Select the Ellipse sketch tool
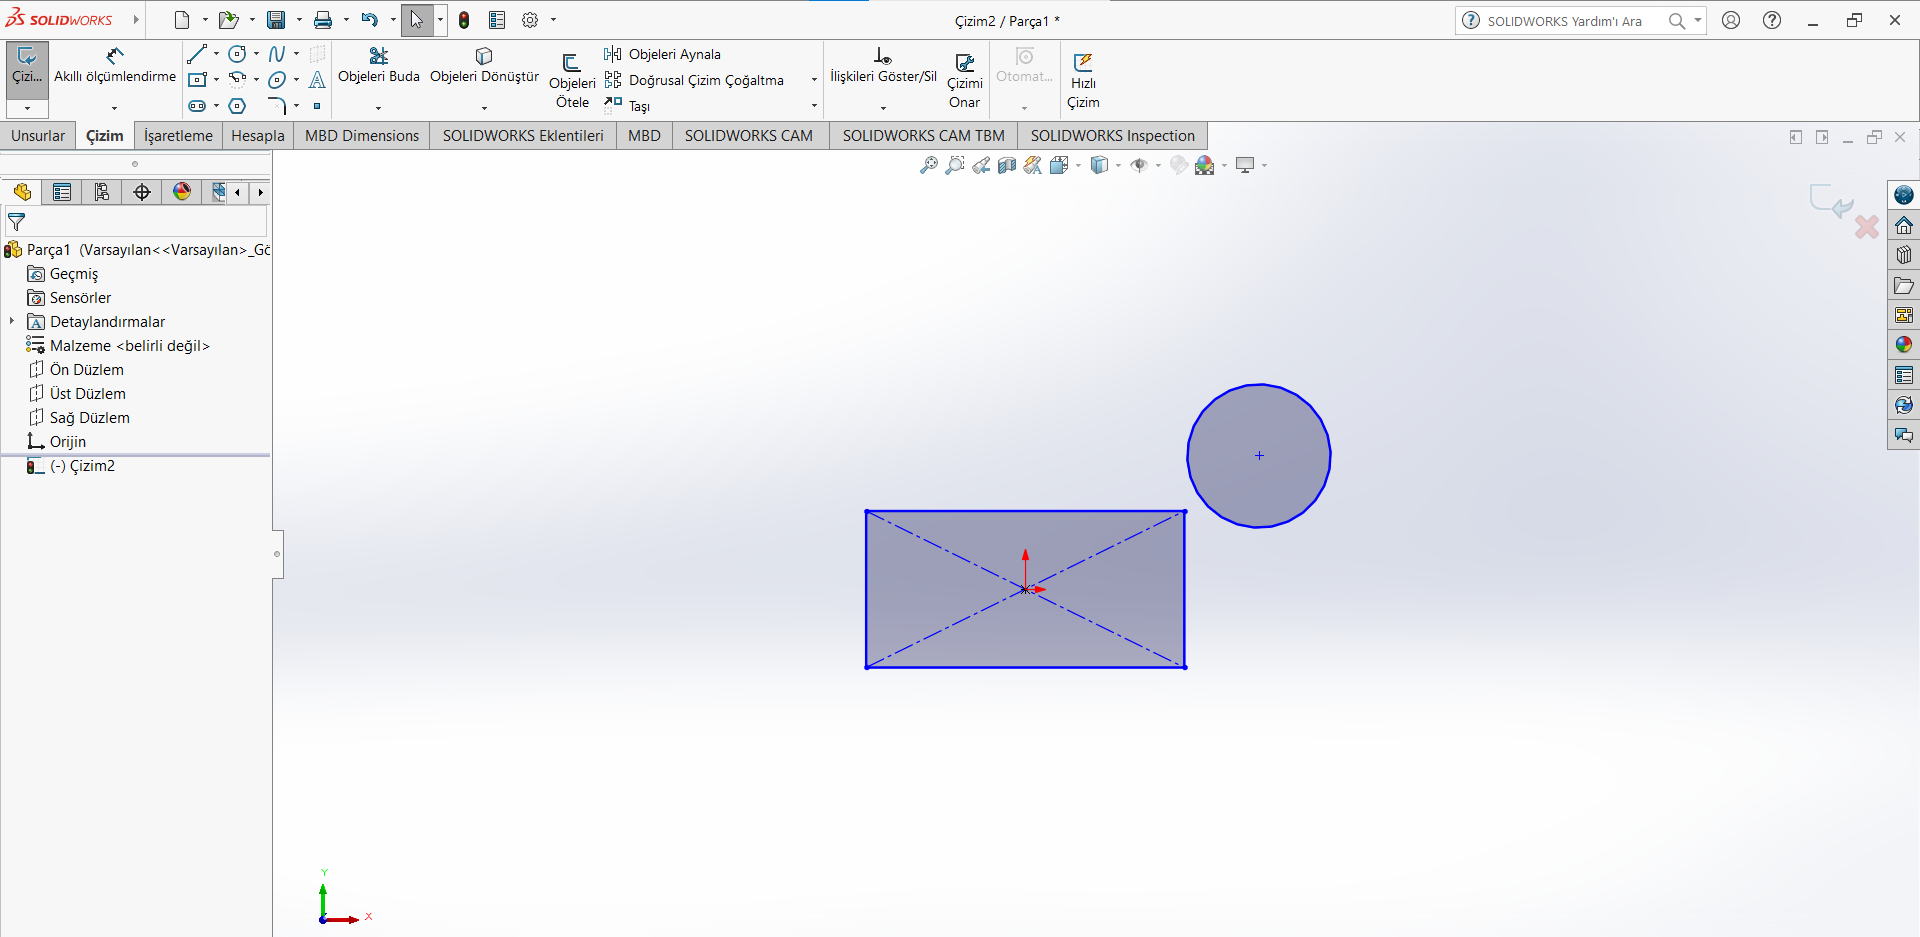The image size is (1920, 937). [x=277, y=79]
